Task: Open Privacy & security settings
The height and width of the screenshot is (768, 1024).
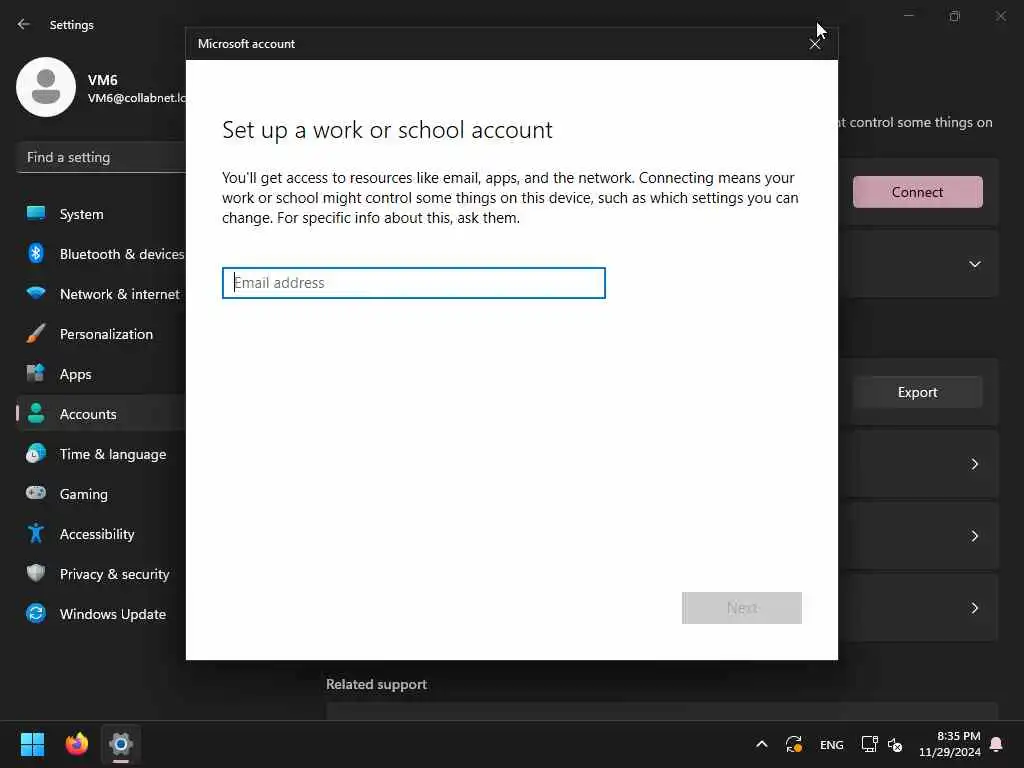Action: [101, 574]
